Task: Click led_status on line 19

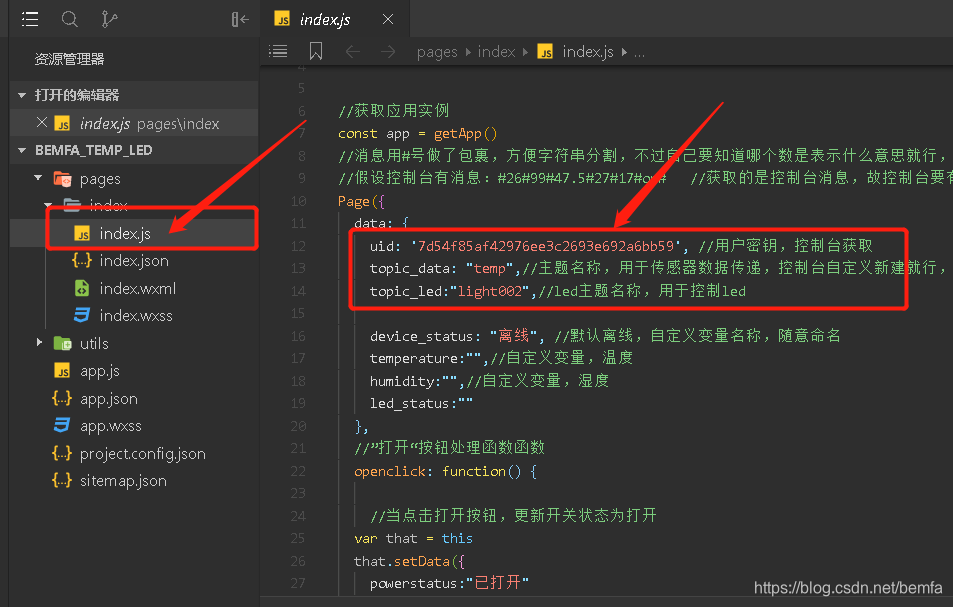Action: point(410,403)
